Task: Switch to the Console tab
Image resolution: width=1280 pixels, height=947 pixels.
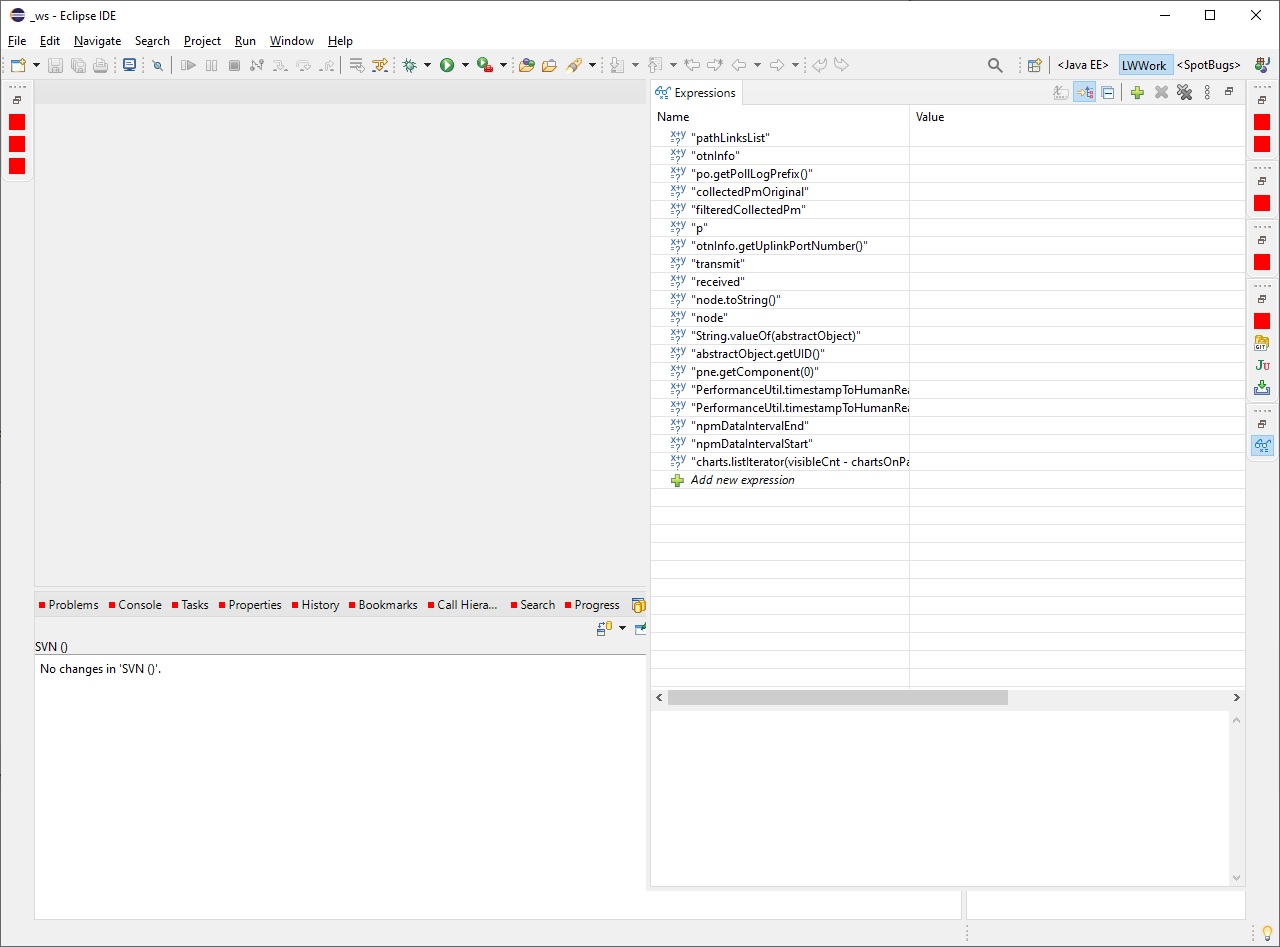Action: [x=139, y=605]
